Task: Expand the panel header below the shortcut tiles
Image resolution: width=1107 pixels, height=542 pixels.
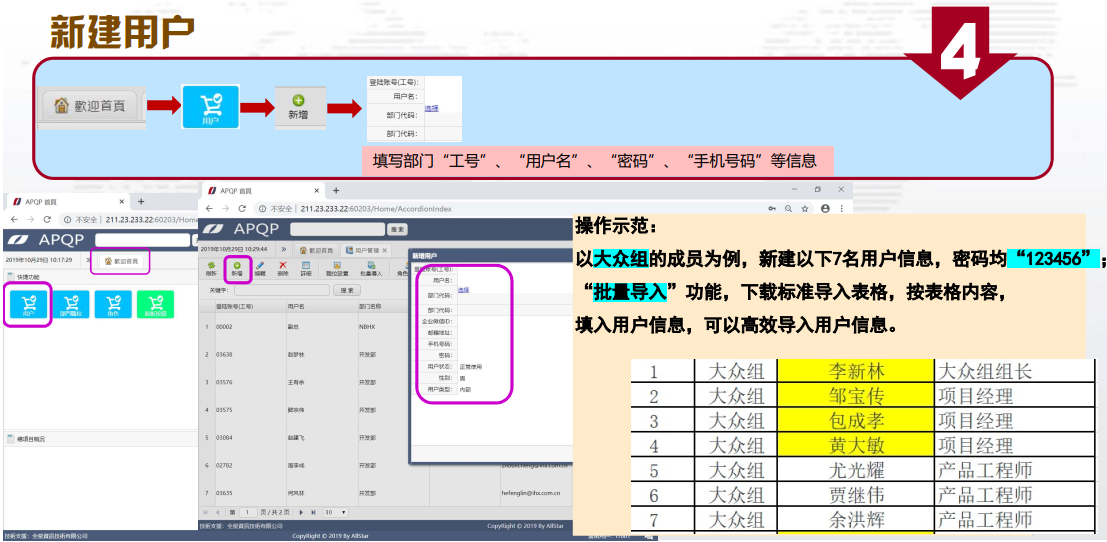Action: [99, 438]
